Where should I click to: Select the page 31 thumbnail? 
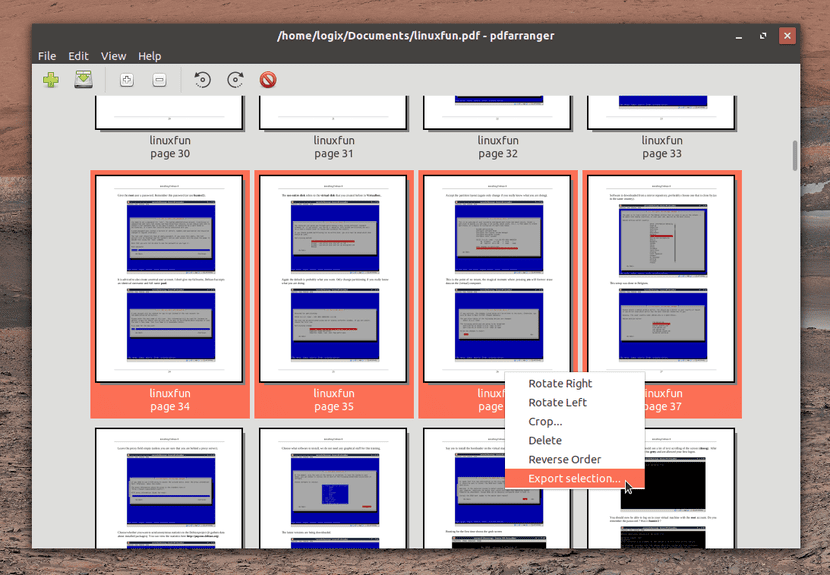tap(333, 112)
